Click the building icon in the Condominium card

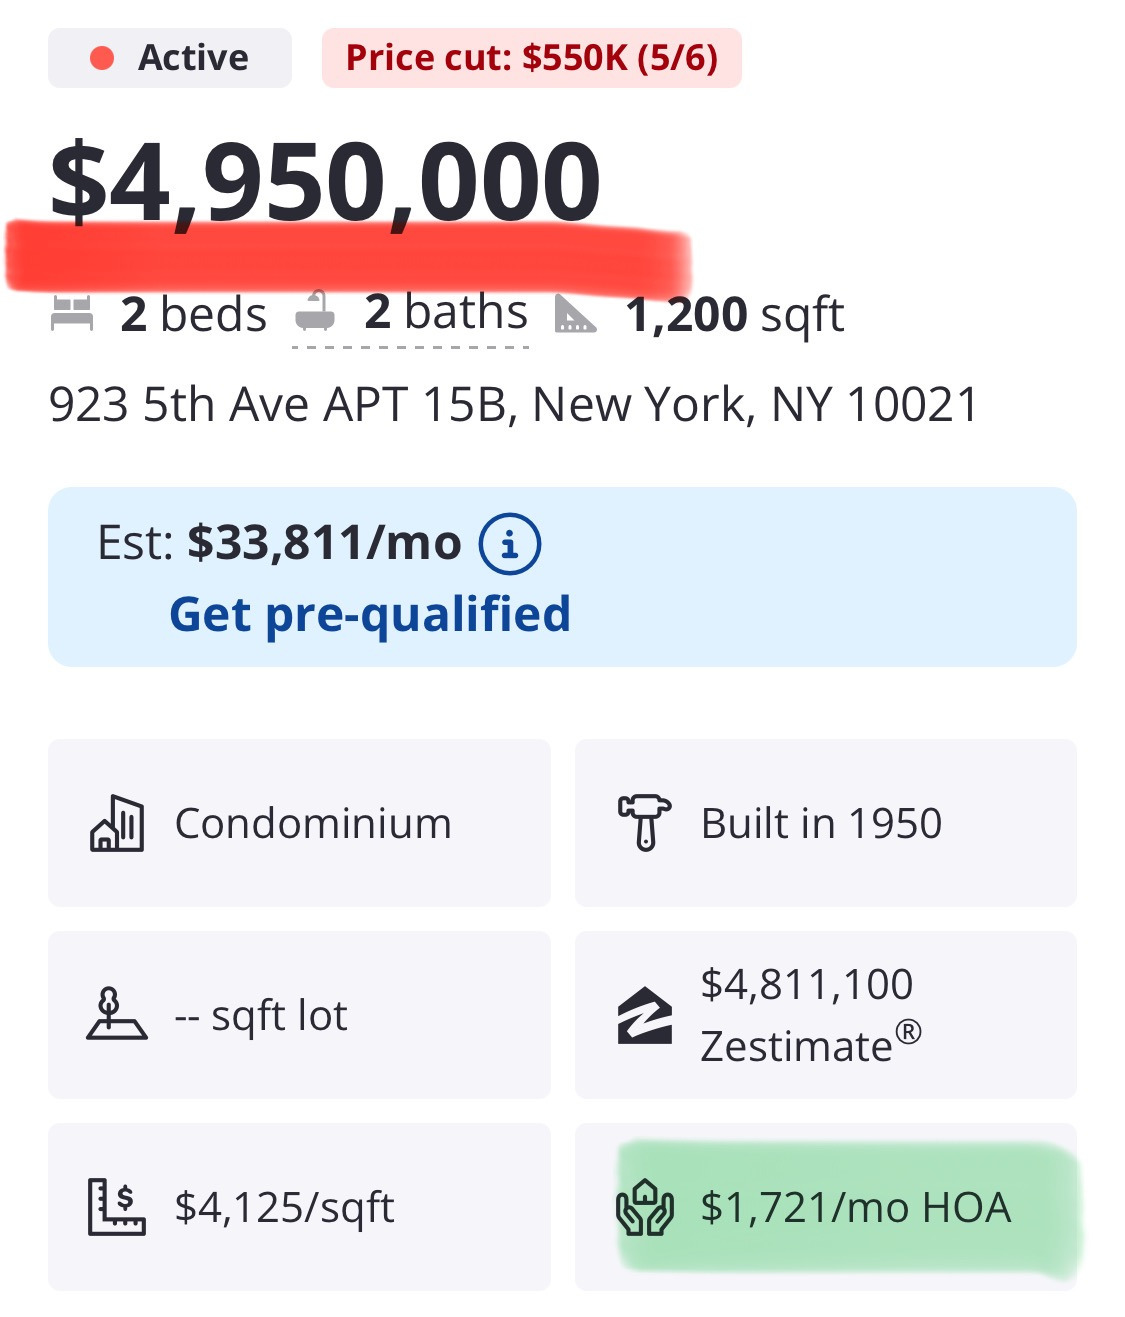(117, 824)
